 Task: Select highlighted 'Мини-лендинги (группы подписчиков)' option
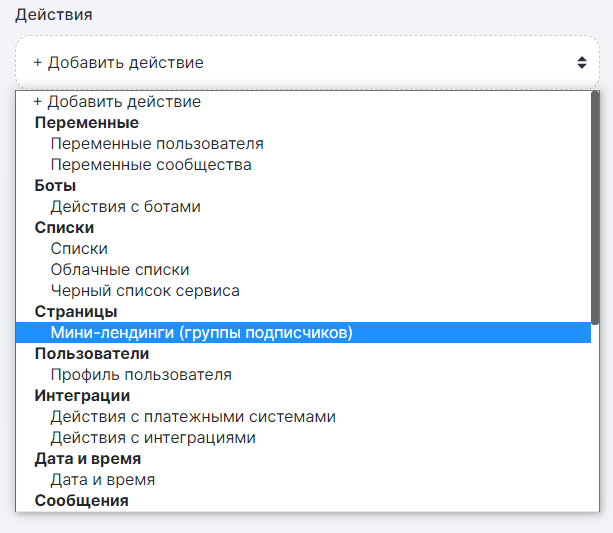click(202, 333)
